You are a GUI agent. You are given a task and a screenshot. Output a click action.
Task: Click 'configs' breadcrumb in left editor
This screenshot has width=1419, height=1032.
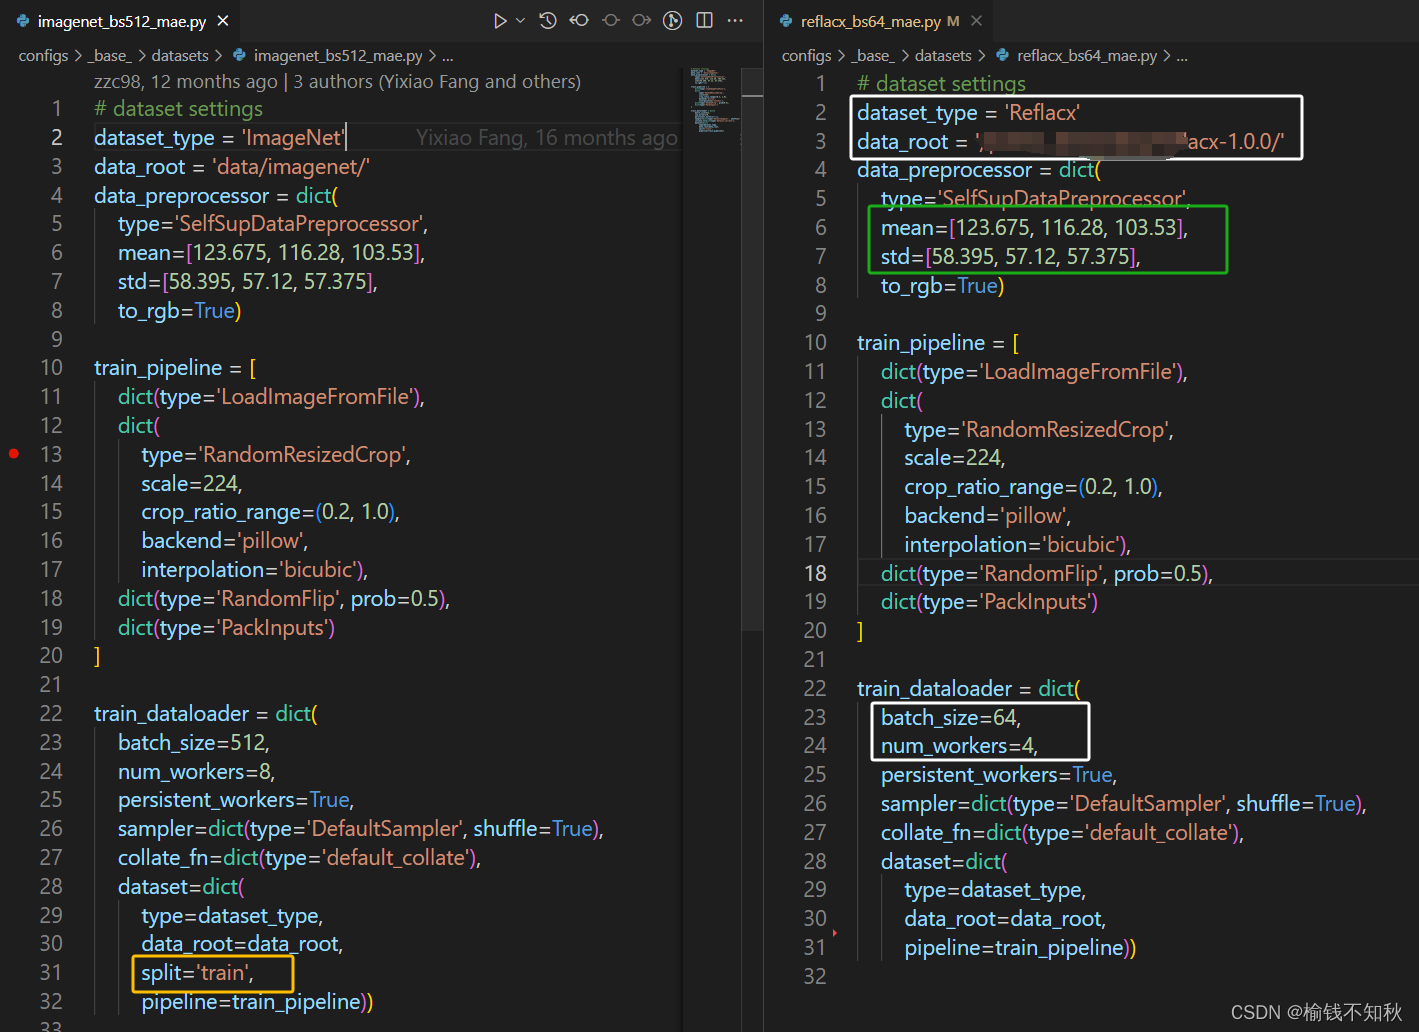click(x=43, y=56)
